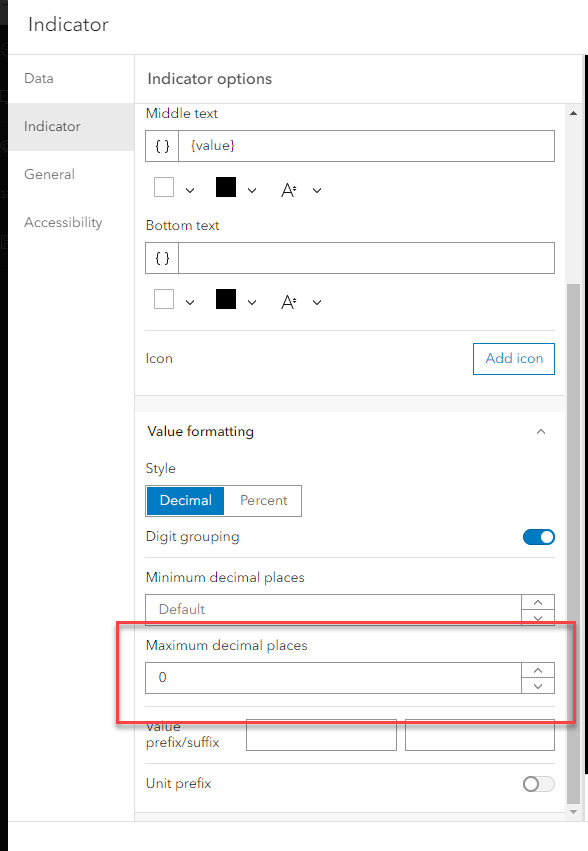This screenshot has width=588, height=851.
Task: Click the {} template icon for Middle text
Action: [x=161, y=145]
